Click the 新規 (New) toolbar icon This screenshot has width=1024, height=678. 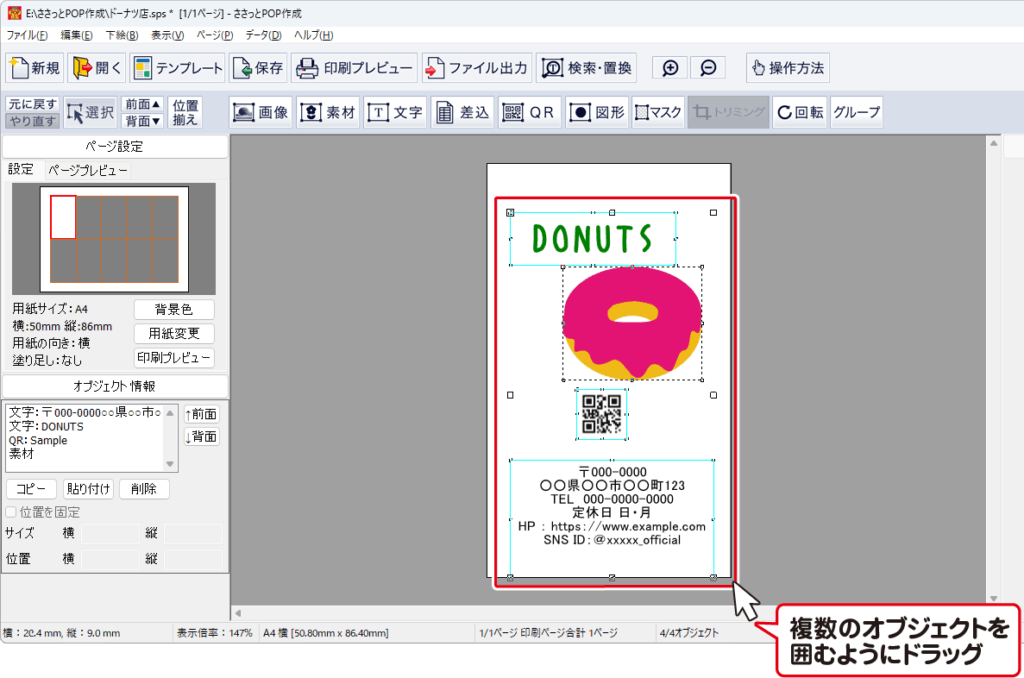tap(35, 68)
